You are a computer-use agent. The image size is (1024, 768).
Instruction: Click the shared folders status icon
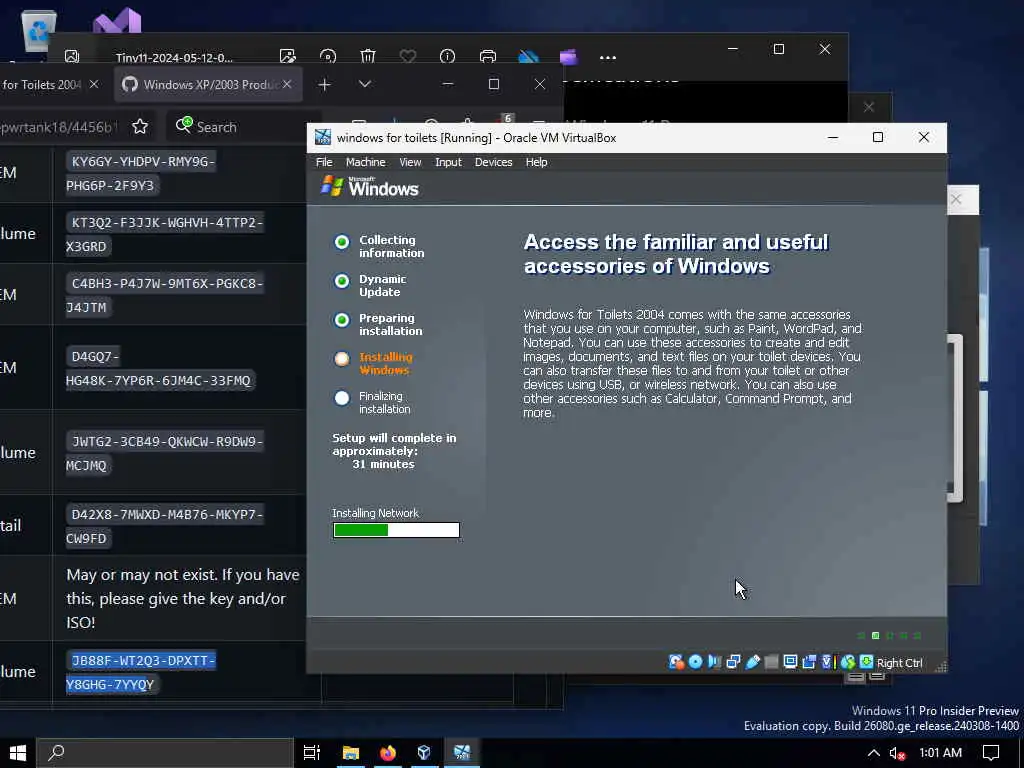[771, 662]
